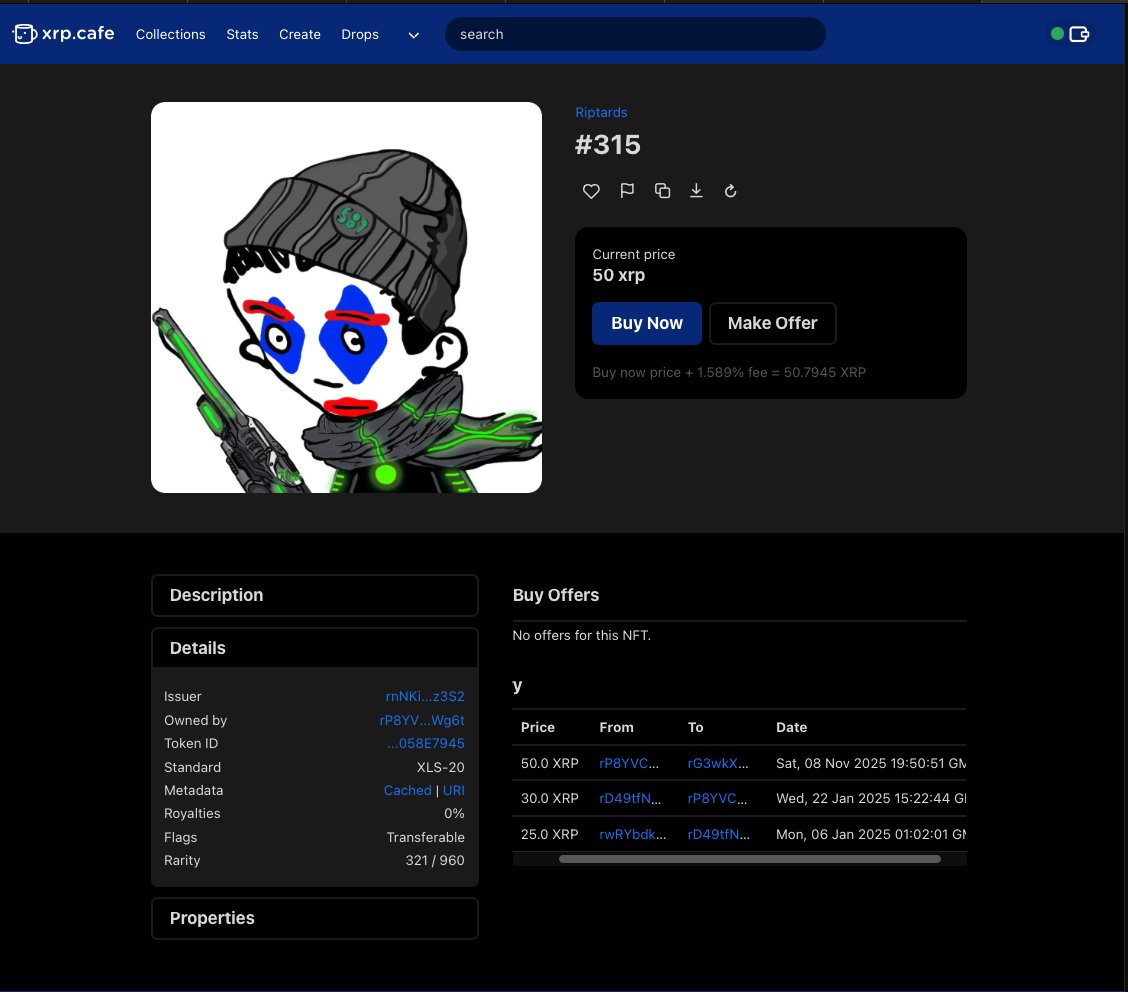Click the owner address rP8YV...Wg6t link
1128x992 pixels.
[422, 720]
